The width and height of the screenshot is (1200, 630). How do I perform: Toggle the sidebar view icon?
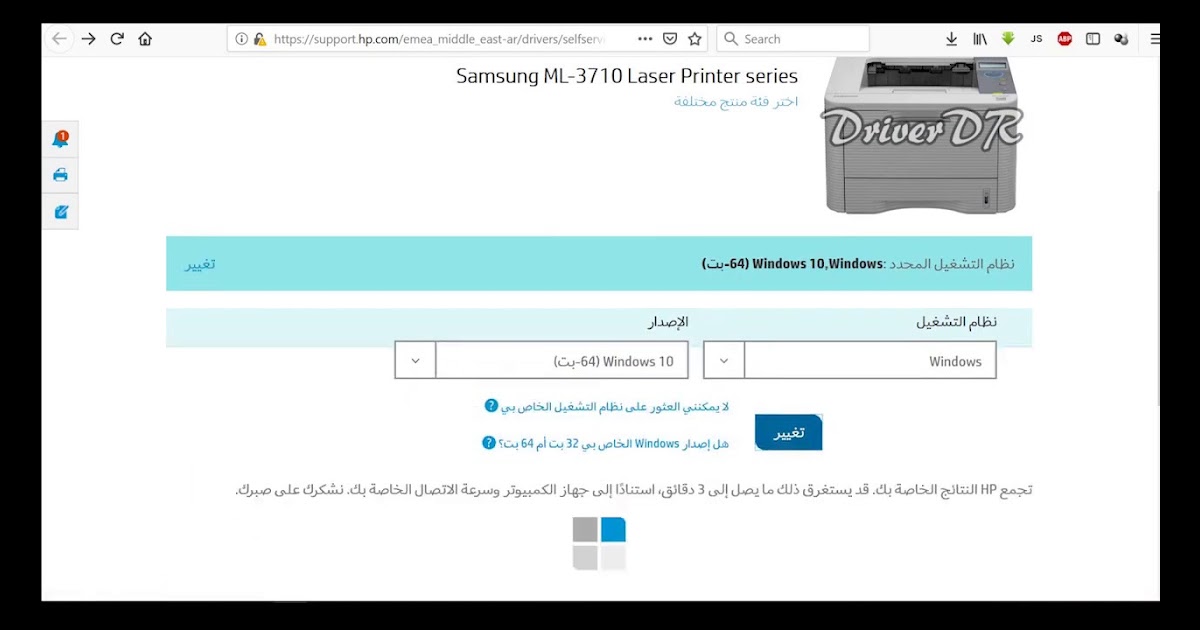click(x=1093, y=39)
